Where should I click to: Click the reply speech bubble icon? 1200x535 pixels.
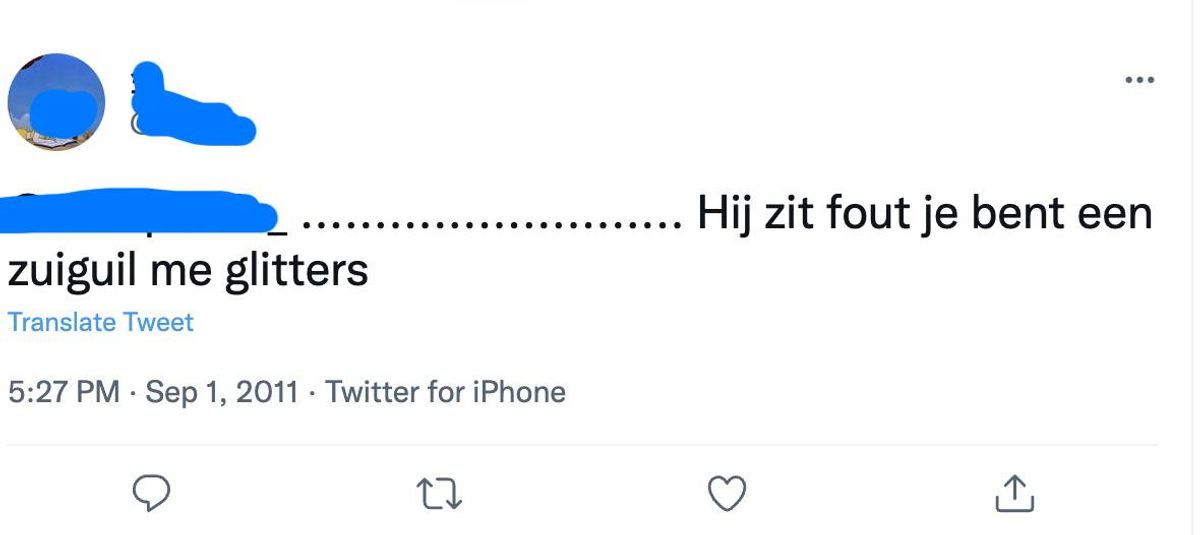(151, 492)
